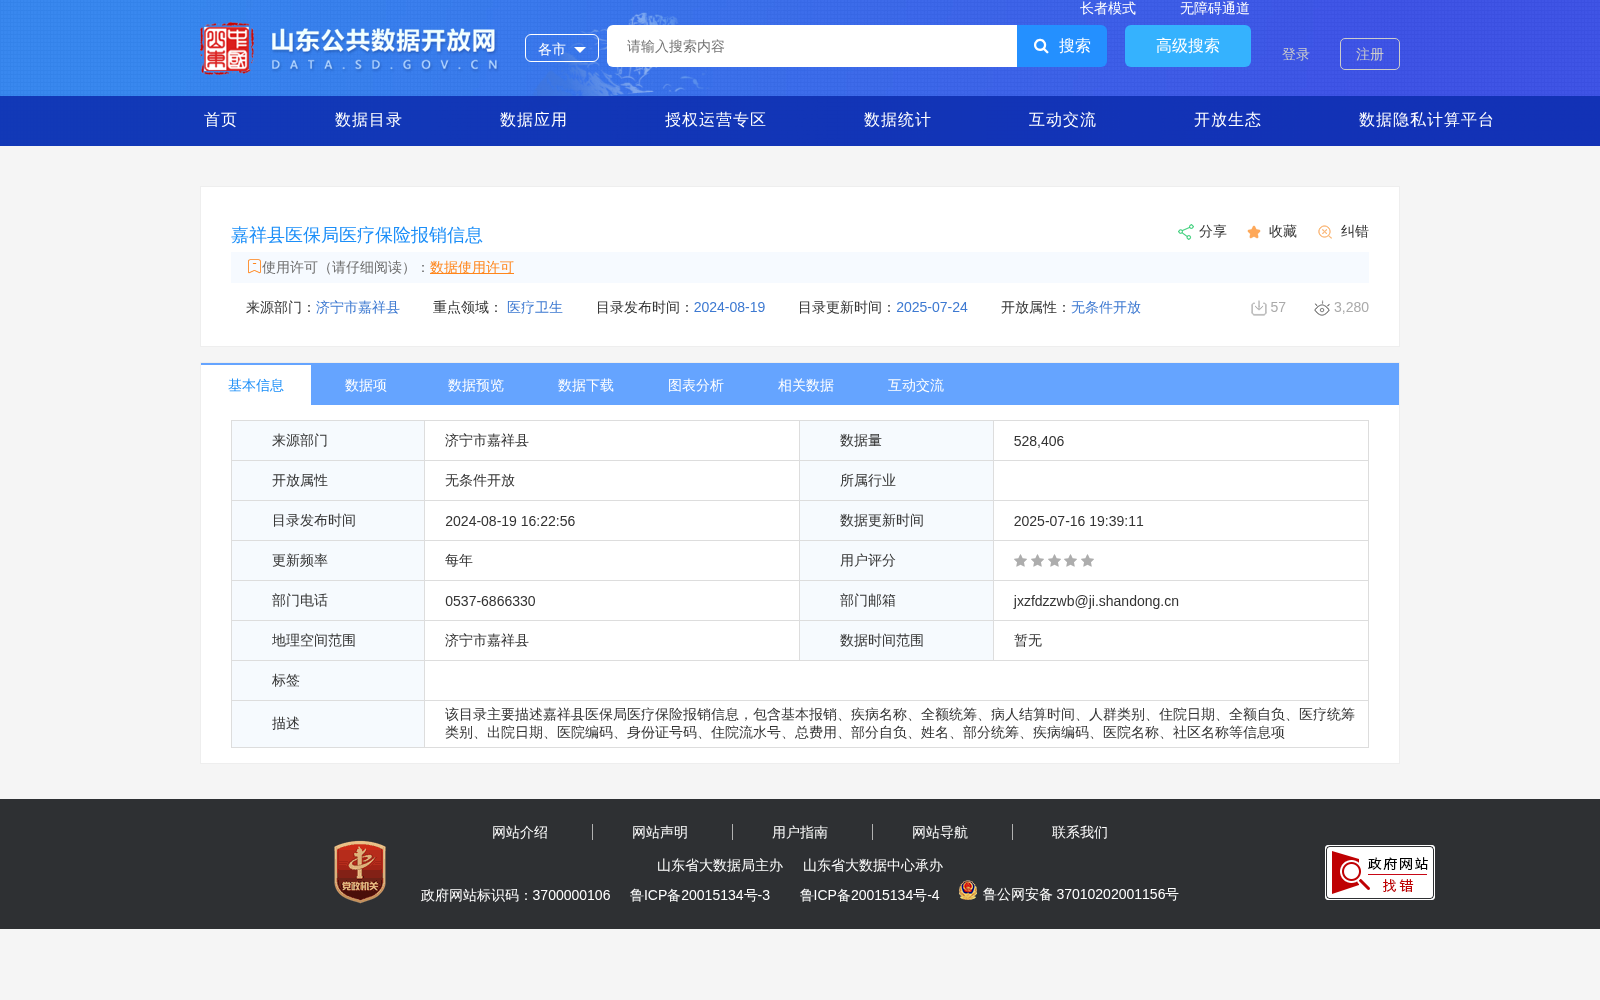This screenshot has width=1600, height=1000.
Task: Click the 医疗卫生 domain link
Action: point(535,307)
